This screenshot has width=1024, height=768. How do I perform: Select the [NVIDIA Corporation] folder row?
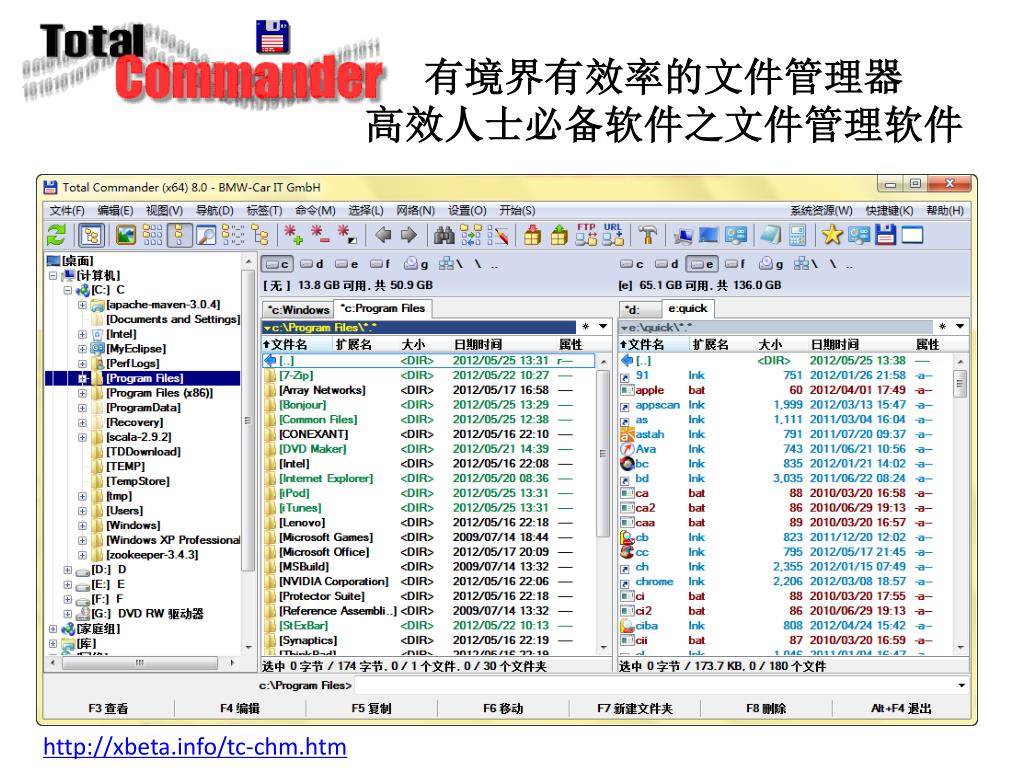pos(428,582)
